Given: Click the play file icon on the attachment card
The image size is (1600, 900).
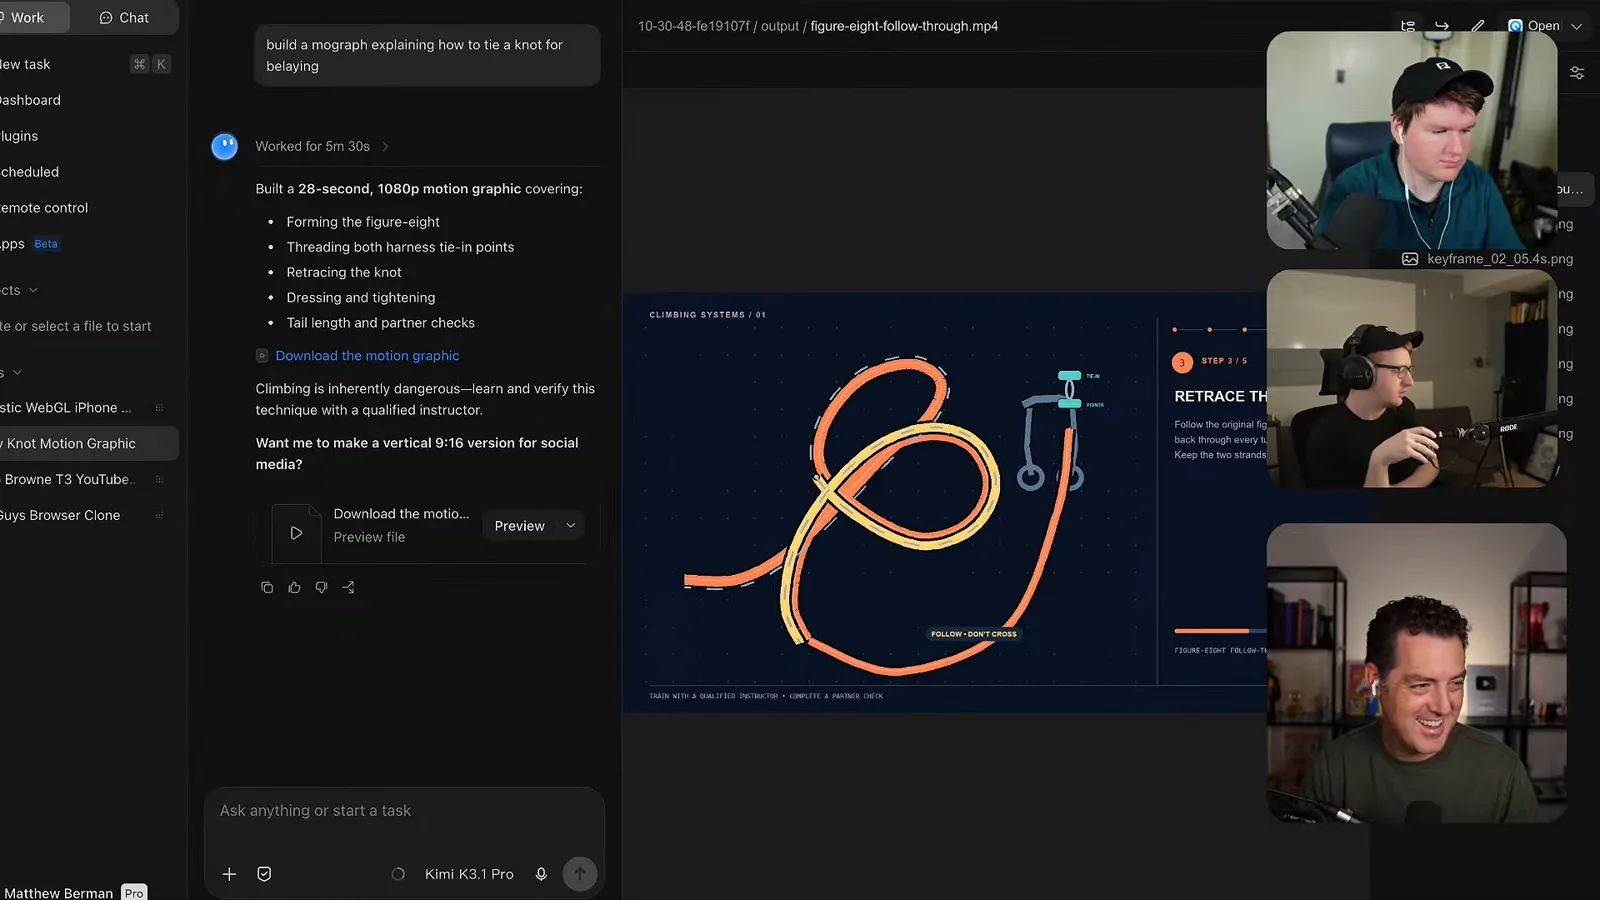Looking at the screenshot, I should [x=296, y=533].
